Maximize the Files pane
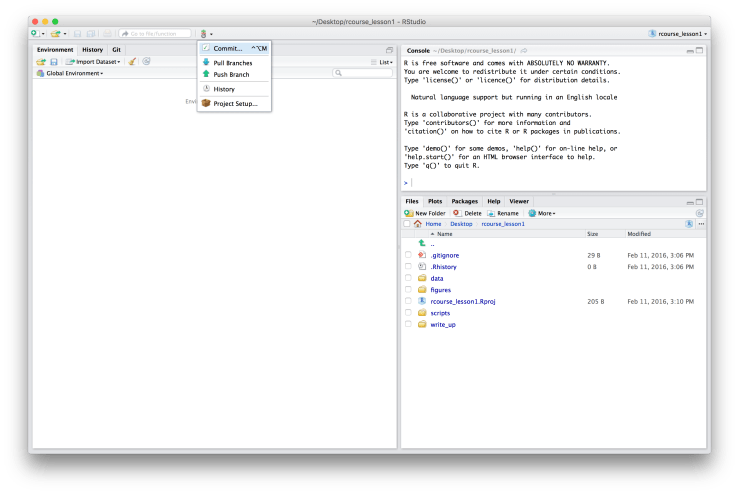Image resolution: width=739 pixels, height=494 pixels. click(x=699, y=202)
